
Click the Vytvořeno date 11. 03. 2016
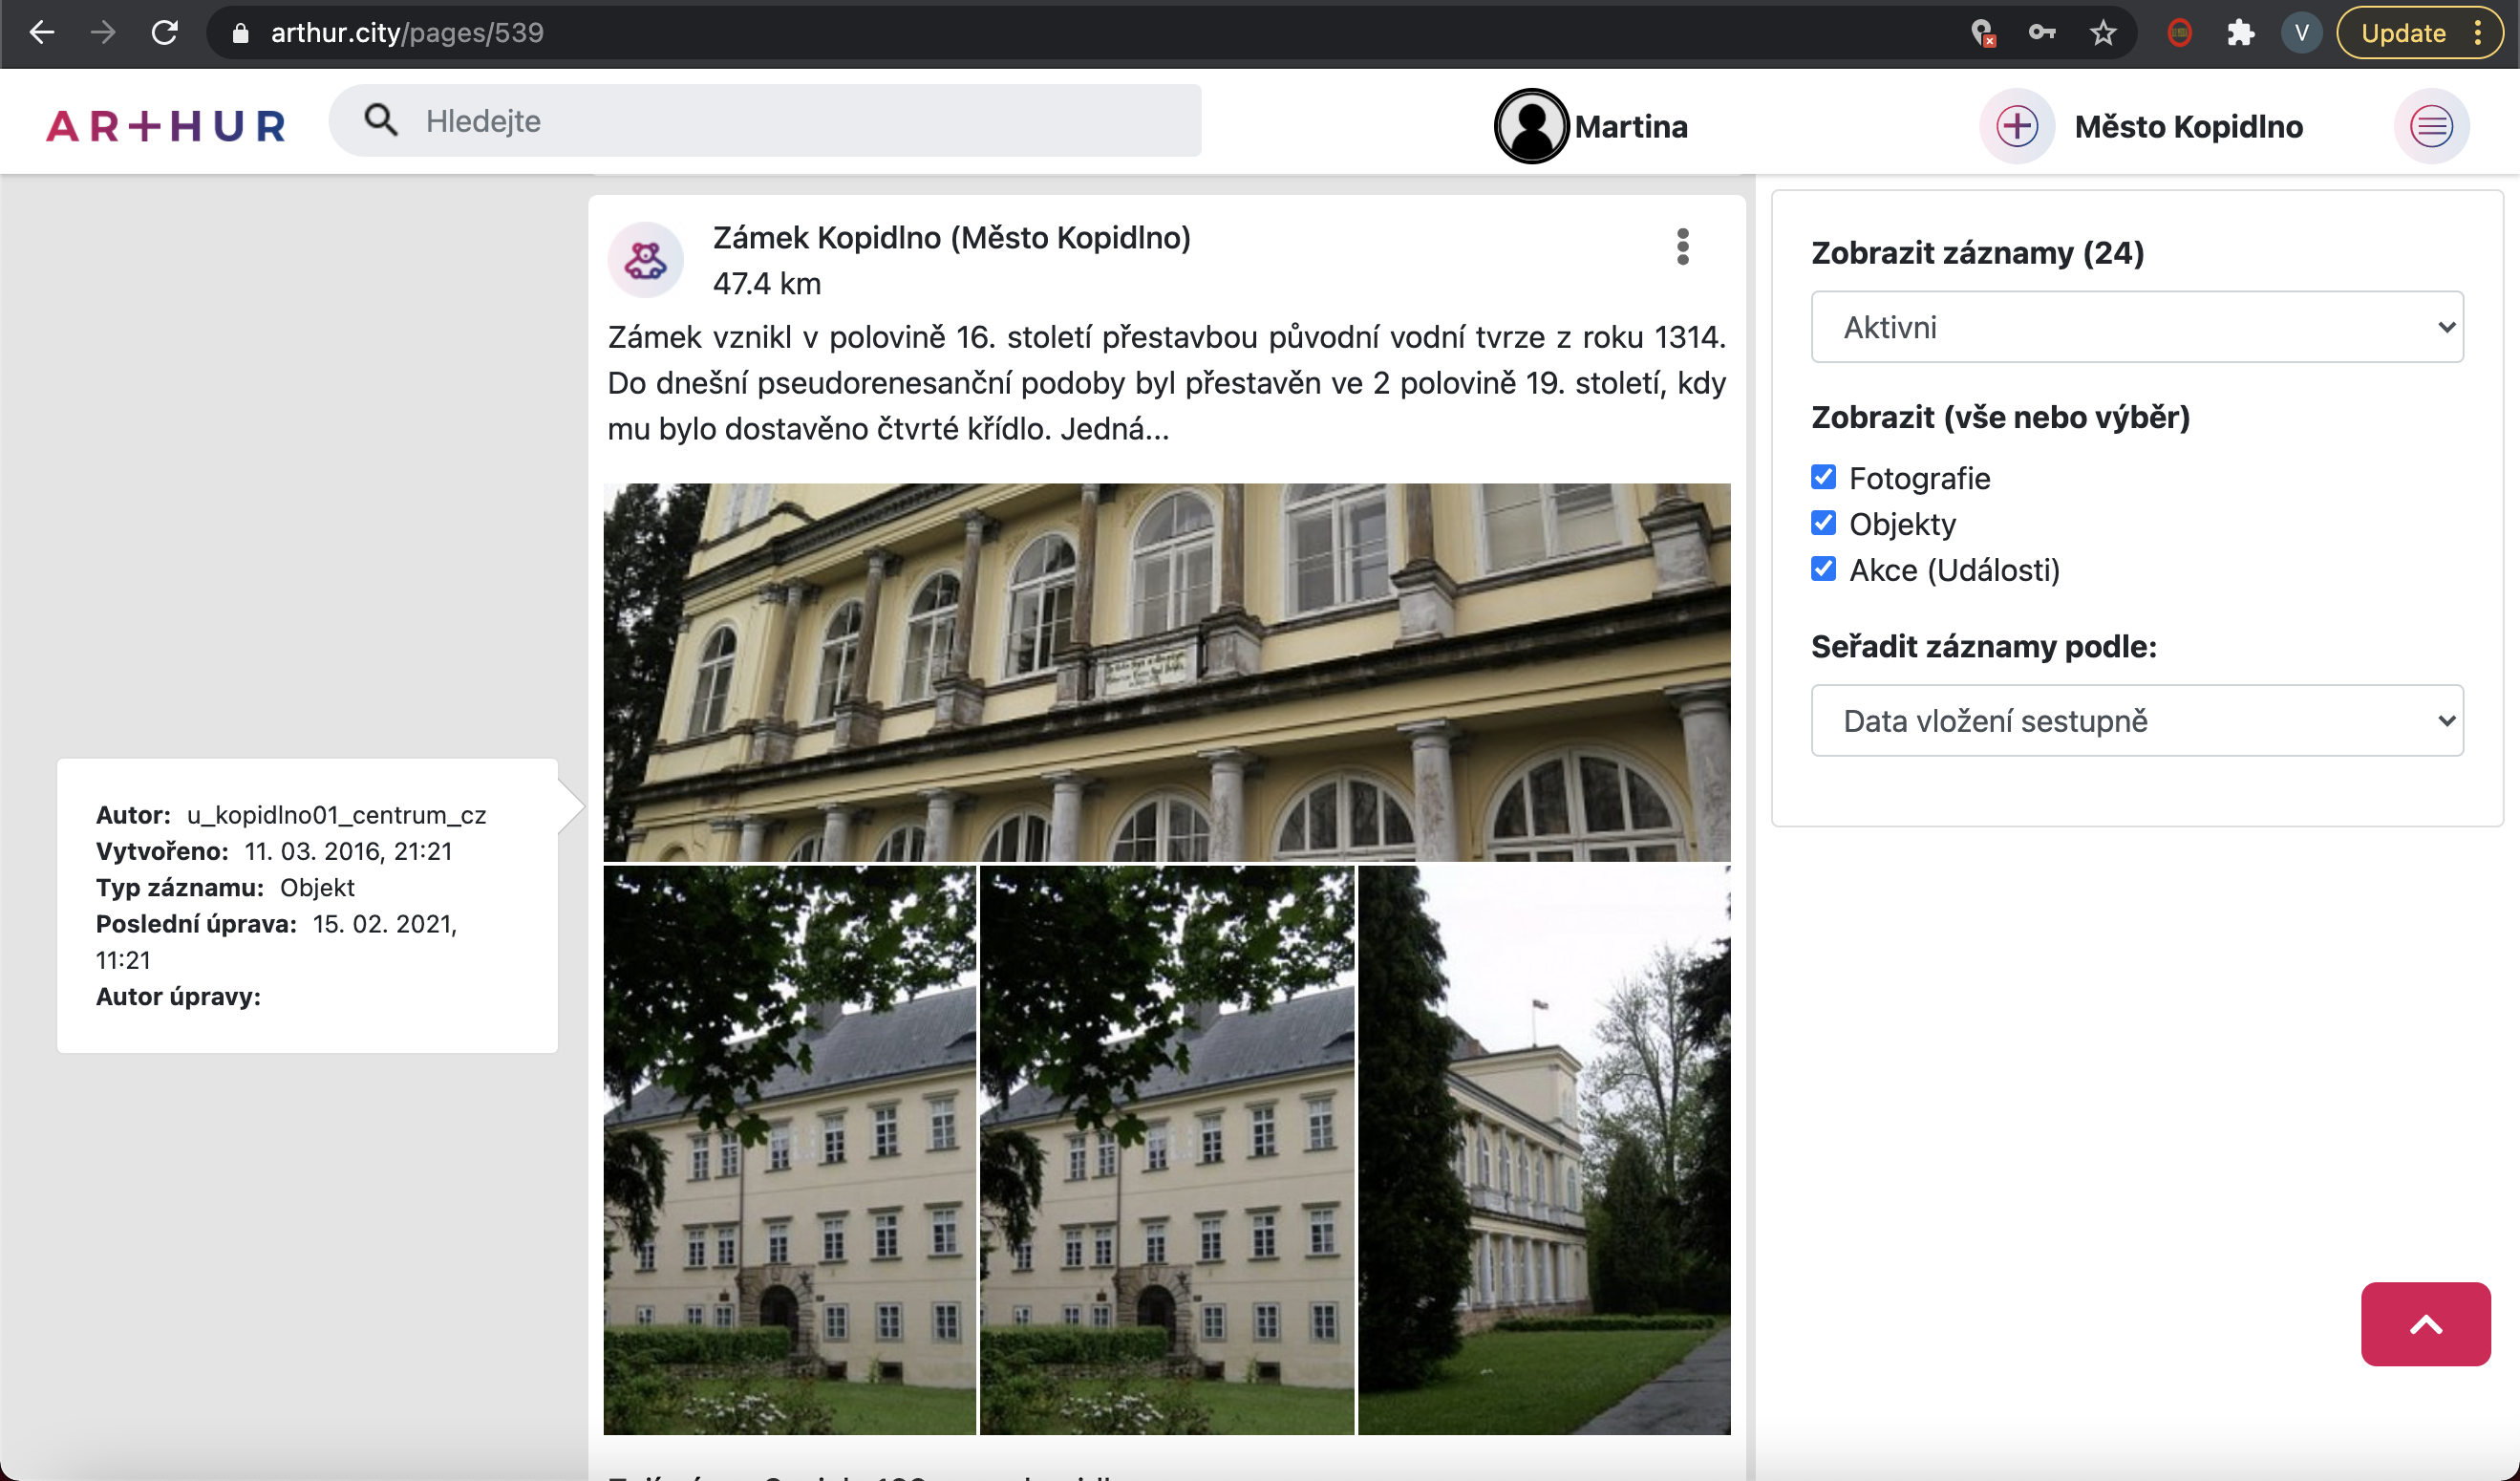348,851
